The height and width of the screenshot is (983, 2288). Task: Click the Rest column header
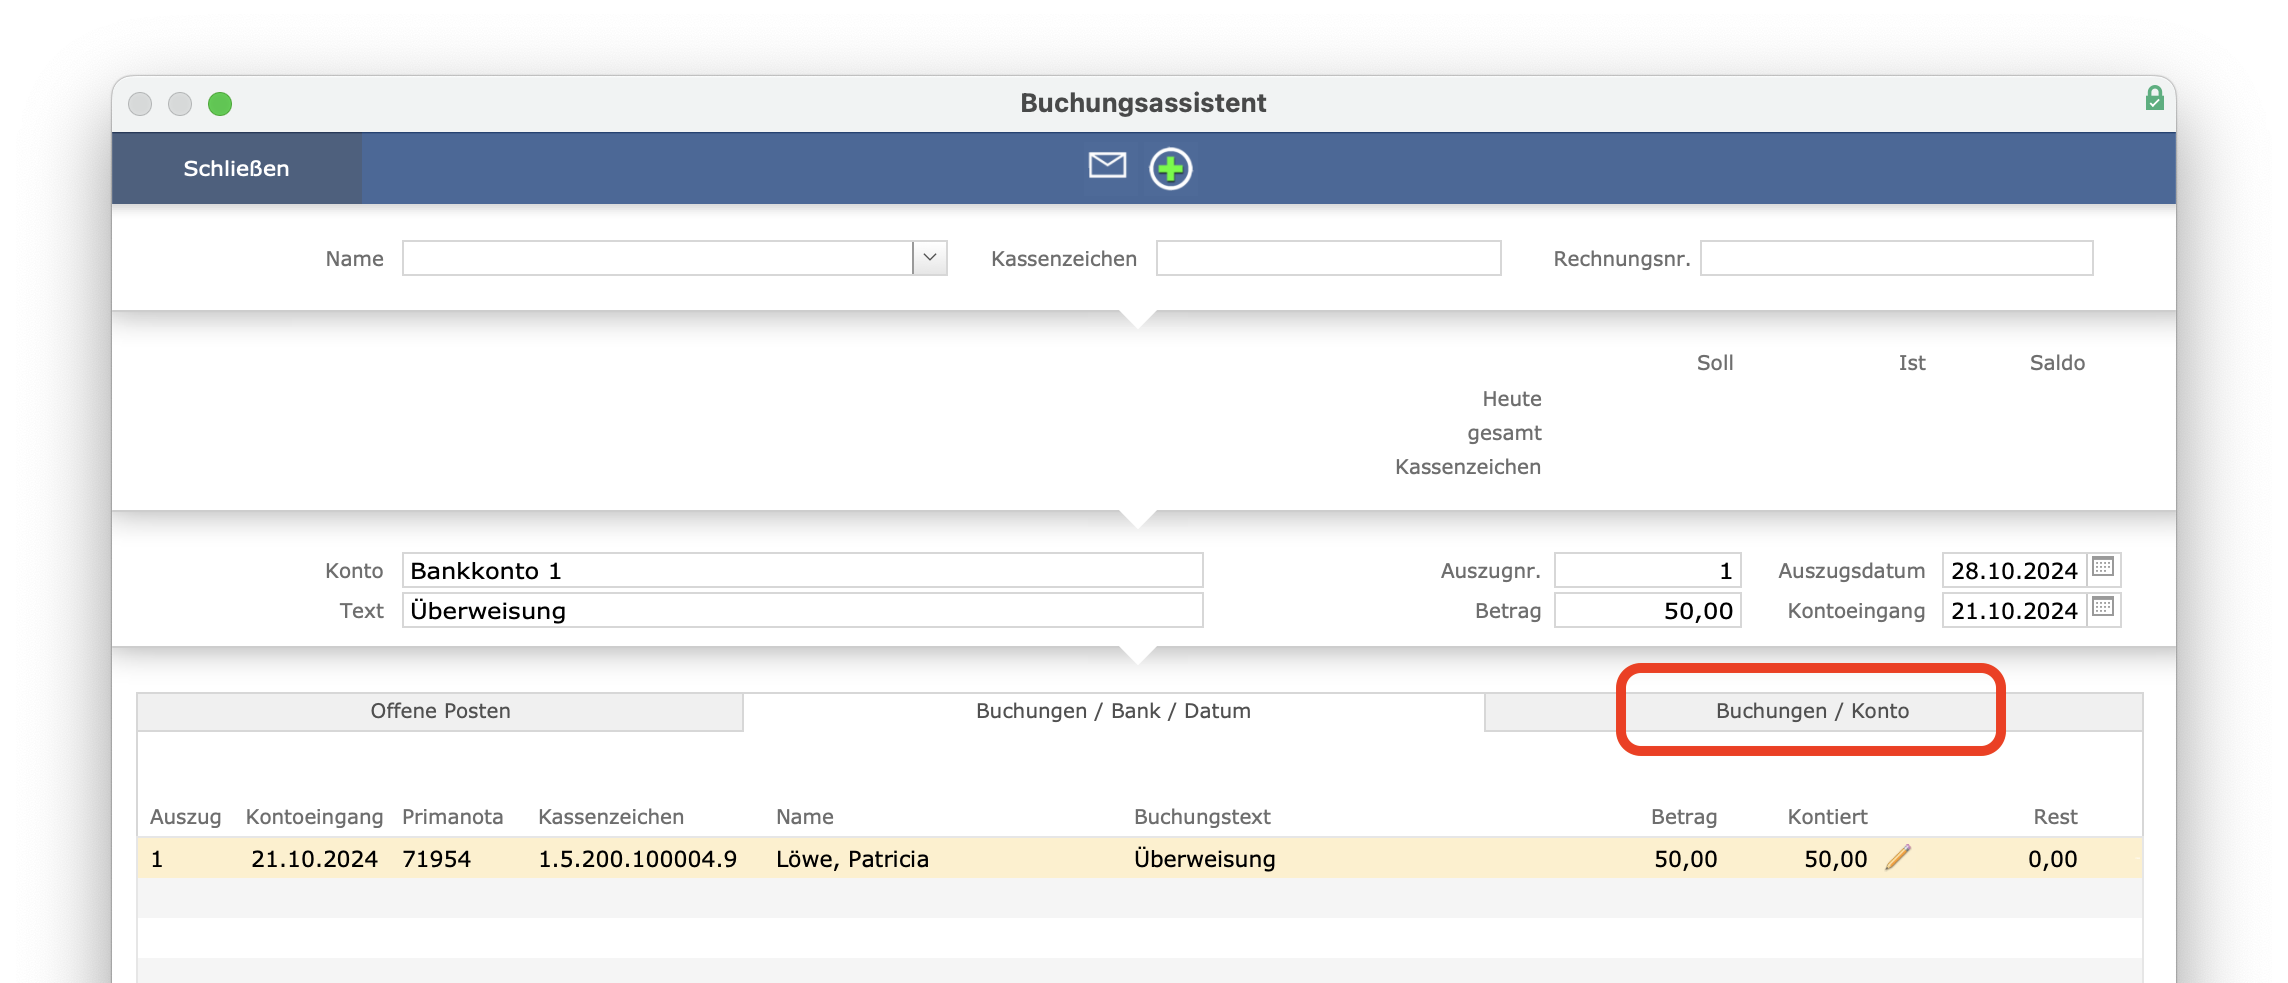click(x=2055, y=817)
